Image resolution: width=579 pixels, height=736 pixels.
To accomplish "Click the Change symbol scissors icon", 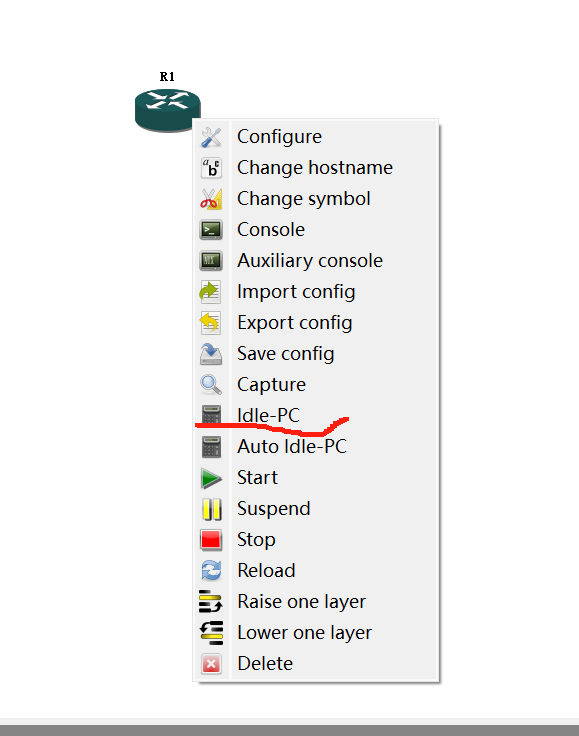I will (x=211, y=199).
